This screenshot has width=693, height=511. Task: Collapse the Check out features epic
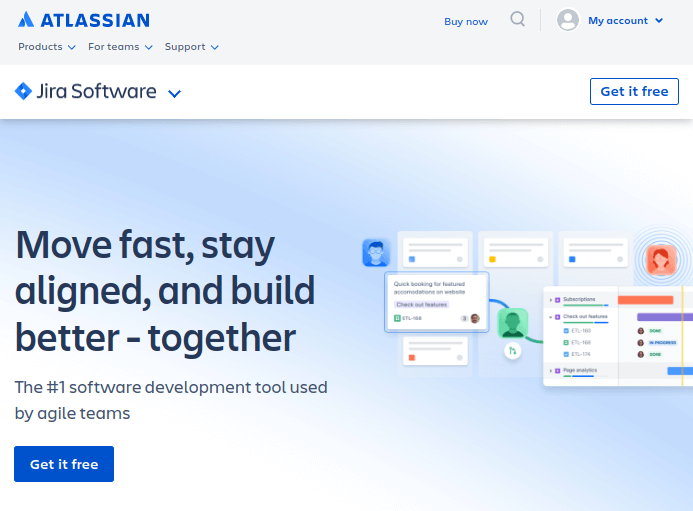(551, 317)
